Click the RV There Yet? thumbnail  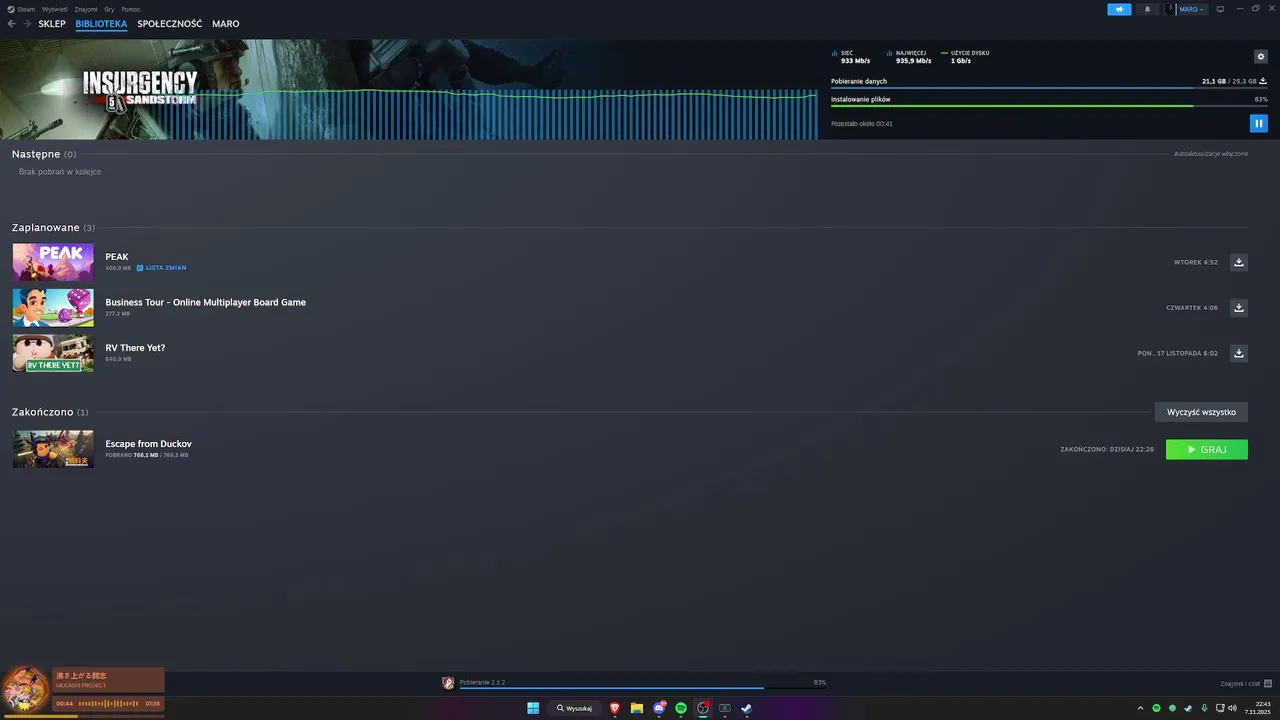click(53, 353)
